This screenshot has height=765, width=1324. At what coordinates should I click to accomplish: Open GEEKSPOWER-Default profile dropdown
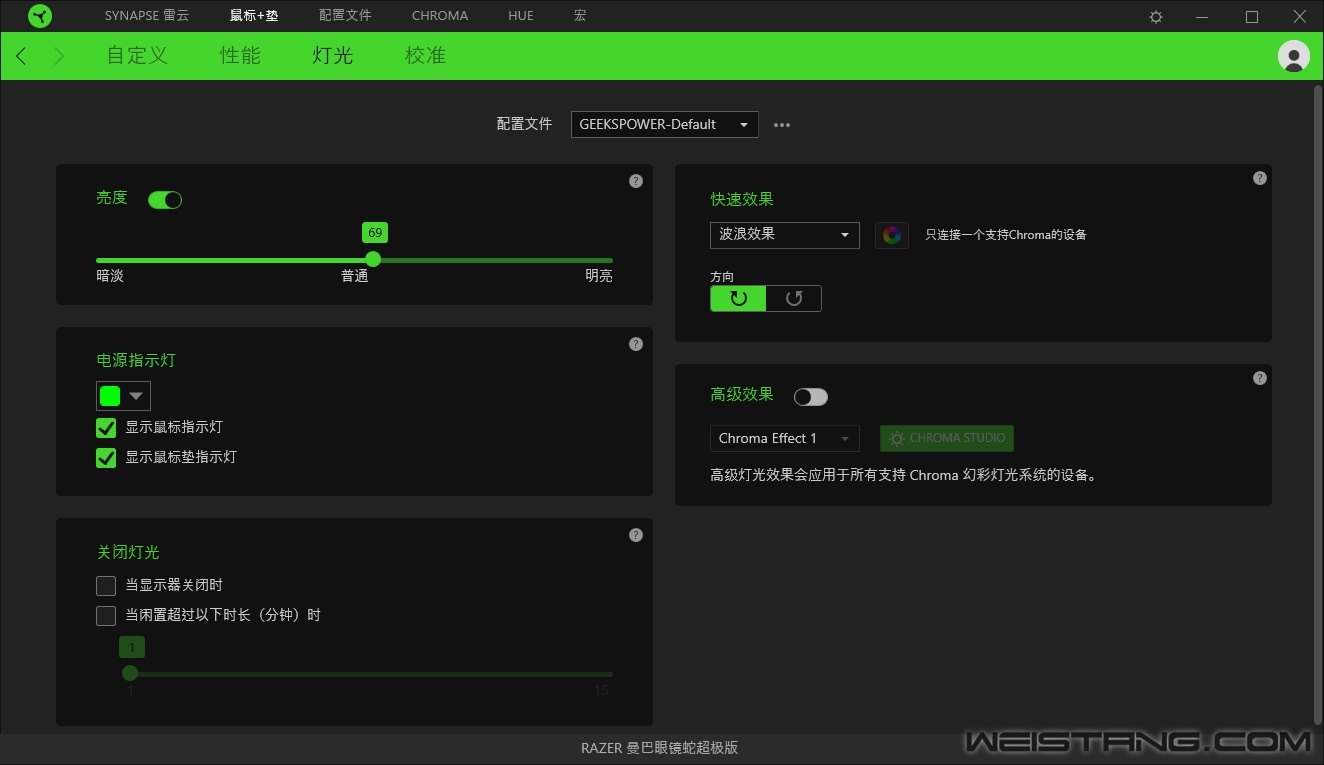click(x=665, y=125)
